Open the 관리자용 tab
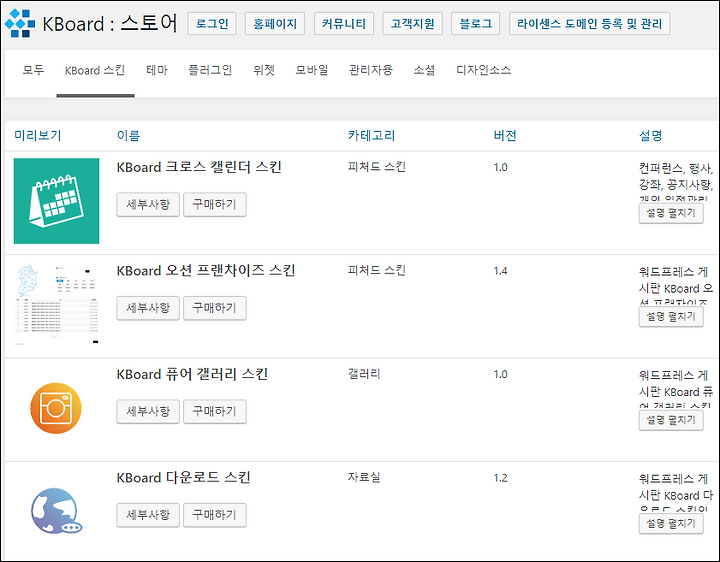720x562 pixels. [x=371, y=70]
